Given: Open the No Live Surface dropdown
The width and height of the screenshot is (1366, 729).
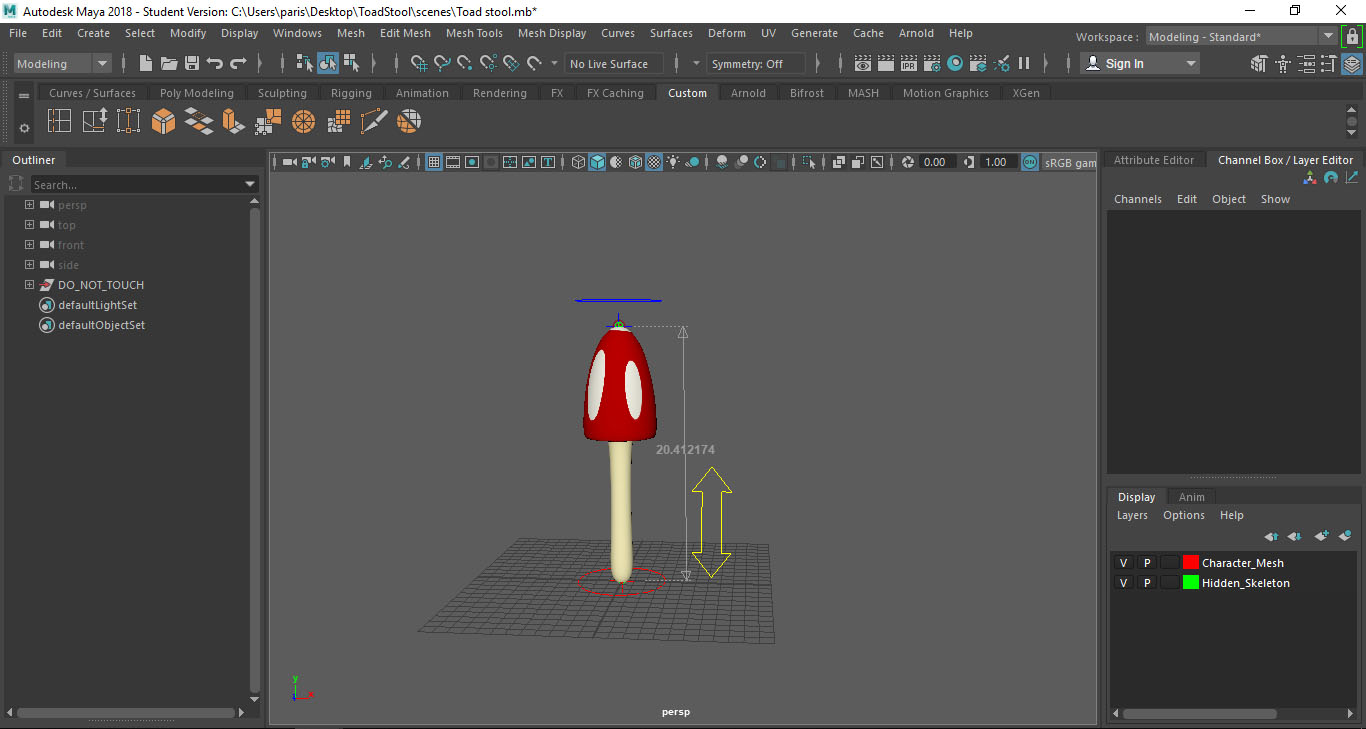Looking at the screenshot, I should pos(613,63).
